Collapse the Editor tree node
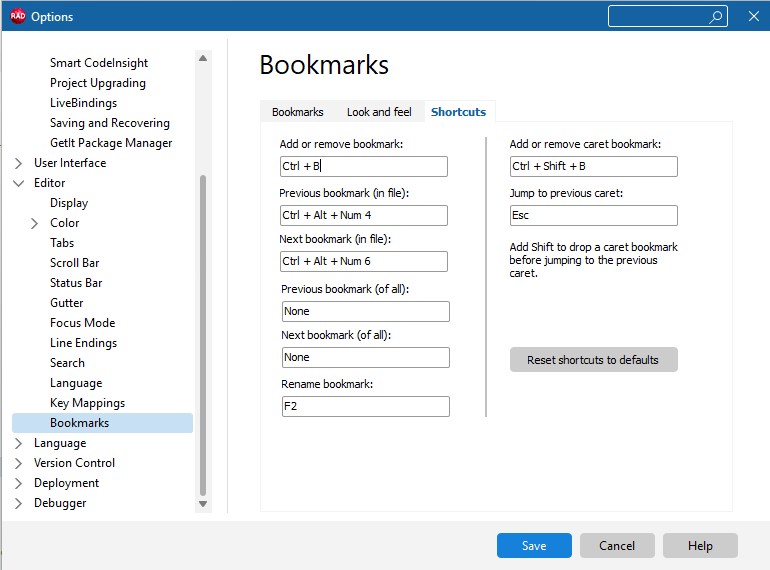The width and height of the screenshot is (770, 570). point(18,183)
